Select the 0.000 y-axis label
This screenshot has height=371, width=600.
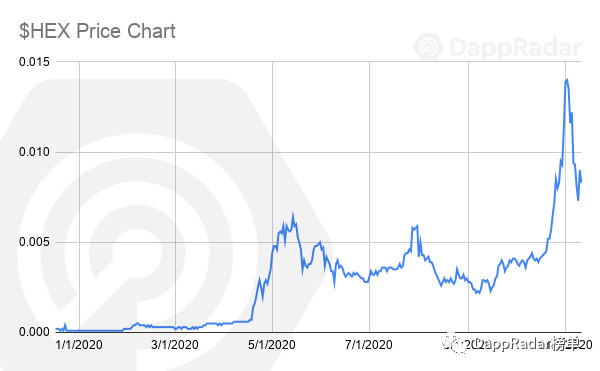tap(34, 332)
